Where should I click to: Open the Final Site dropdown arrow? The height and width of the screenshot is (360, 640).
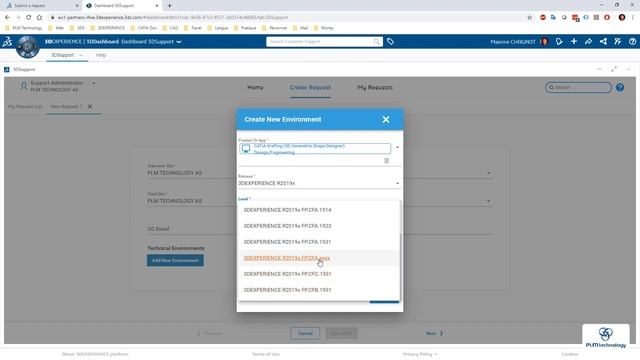click(x=488, y=201)
